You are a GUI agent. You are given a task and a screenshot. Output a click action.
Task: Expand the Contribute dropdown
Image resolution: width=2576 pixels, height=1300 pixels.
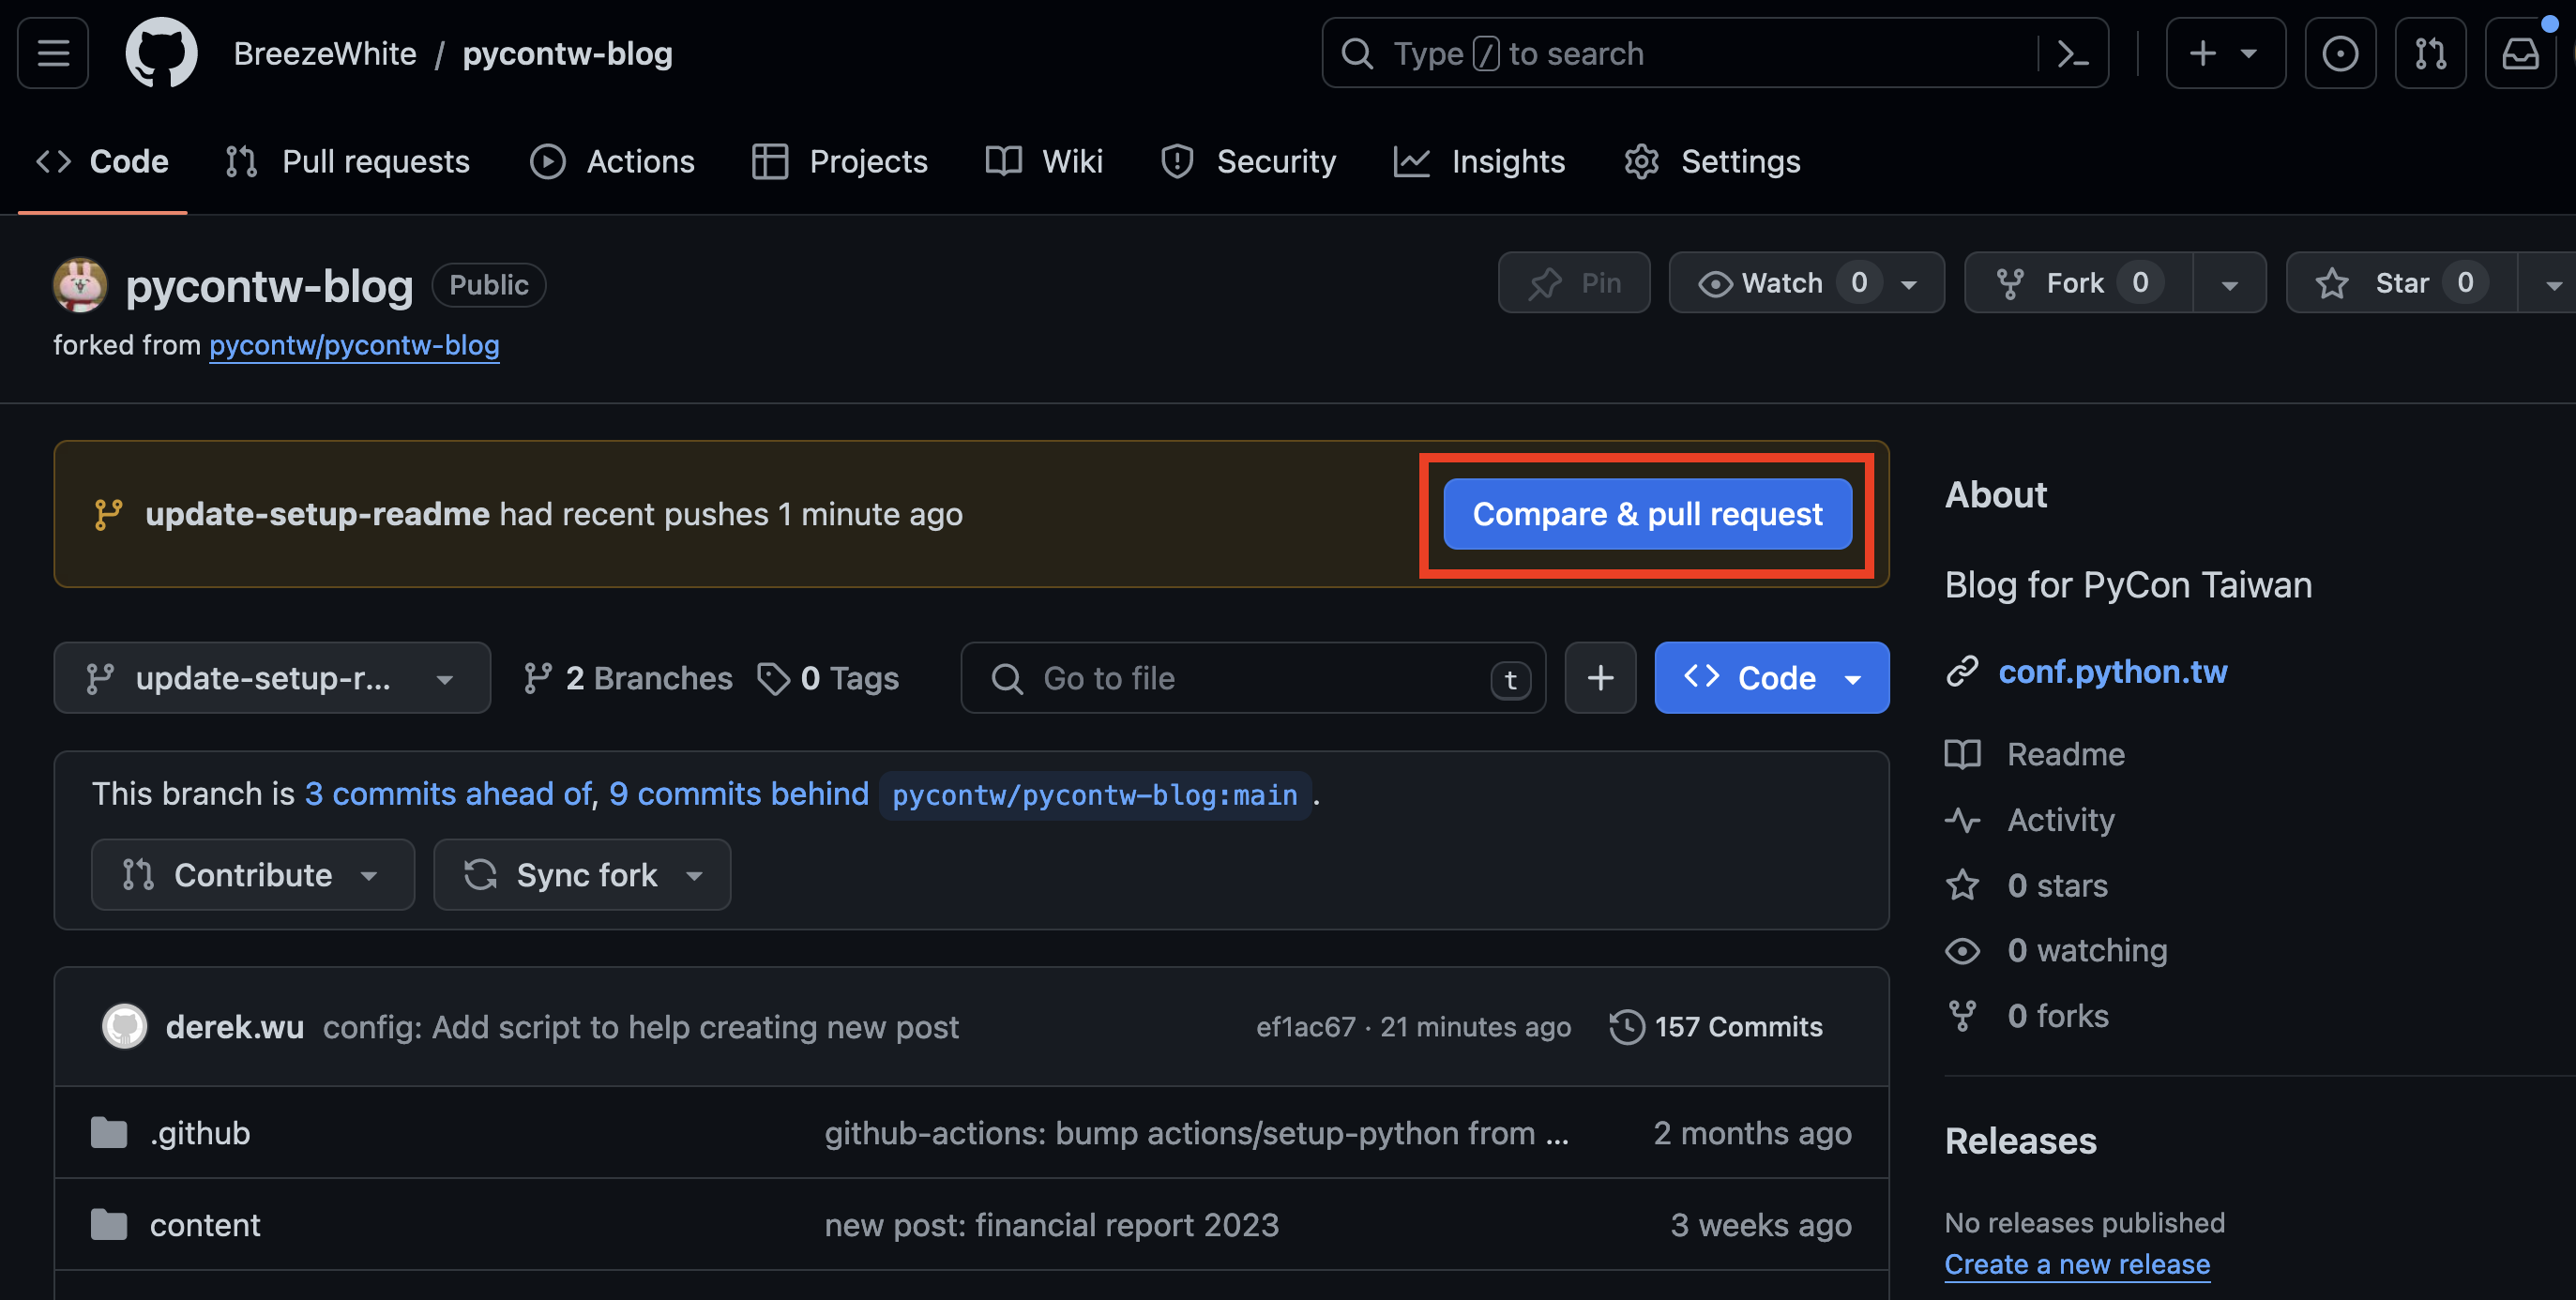[x=253, y=874]
